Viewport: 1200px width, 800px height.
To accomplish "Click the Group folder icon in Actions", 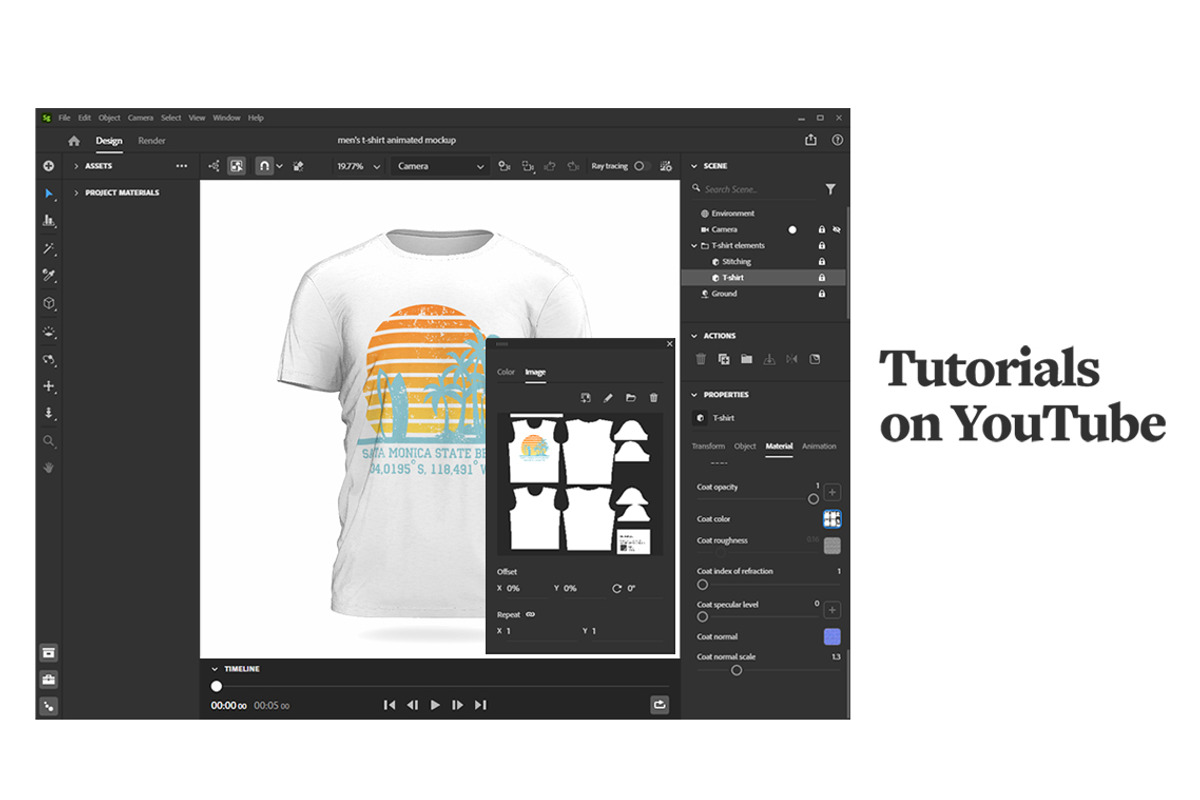I will pos(746,359).
